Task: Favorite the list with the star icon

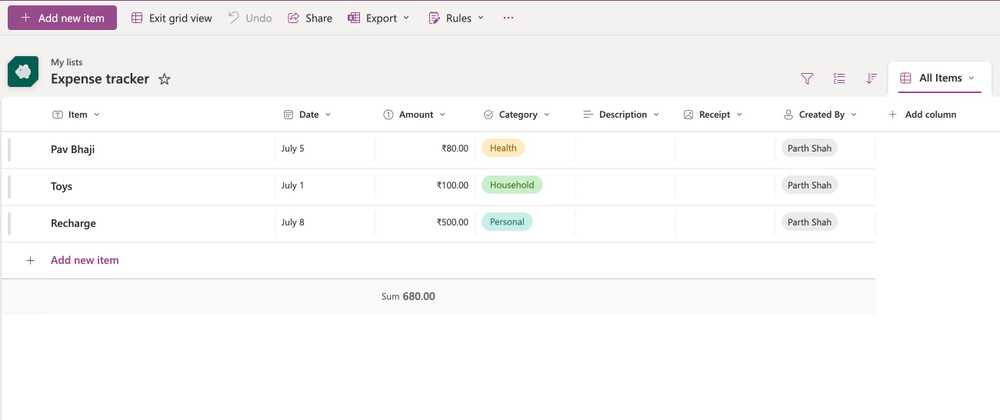Action: click(x=164, y=79)
